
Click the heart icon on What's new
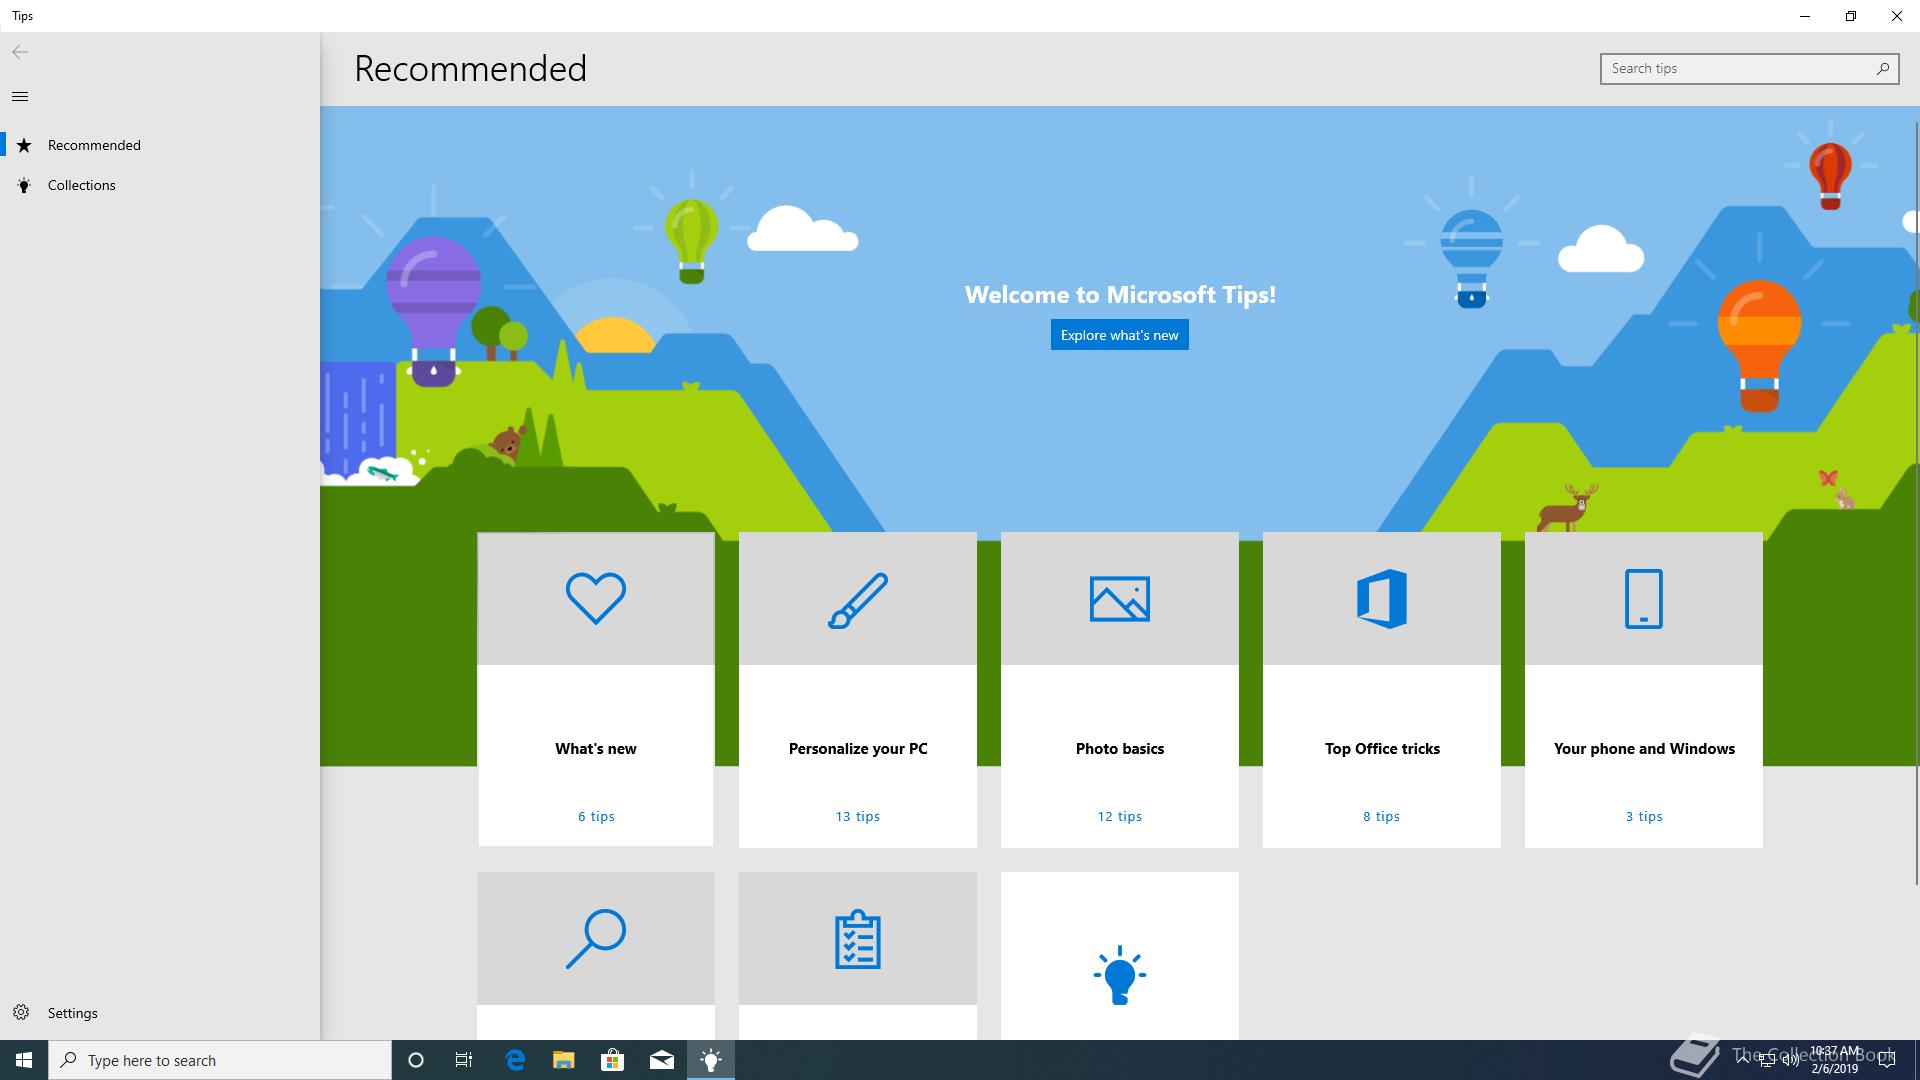596,598
